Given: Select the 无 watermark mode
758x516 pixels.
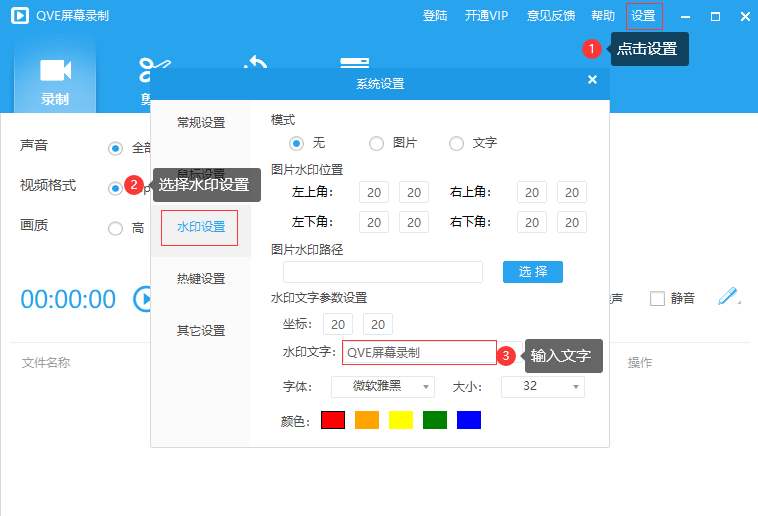Looking at the screenshot, I should [297, 143].
